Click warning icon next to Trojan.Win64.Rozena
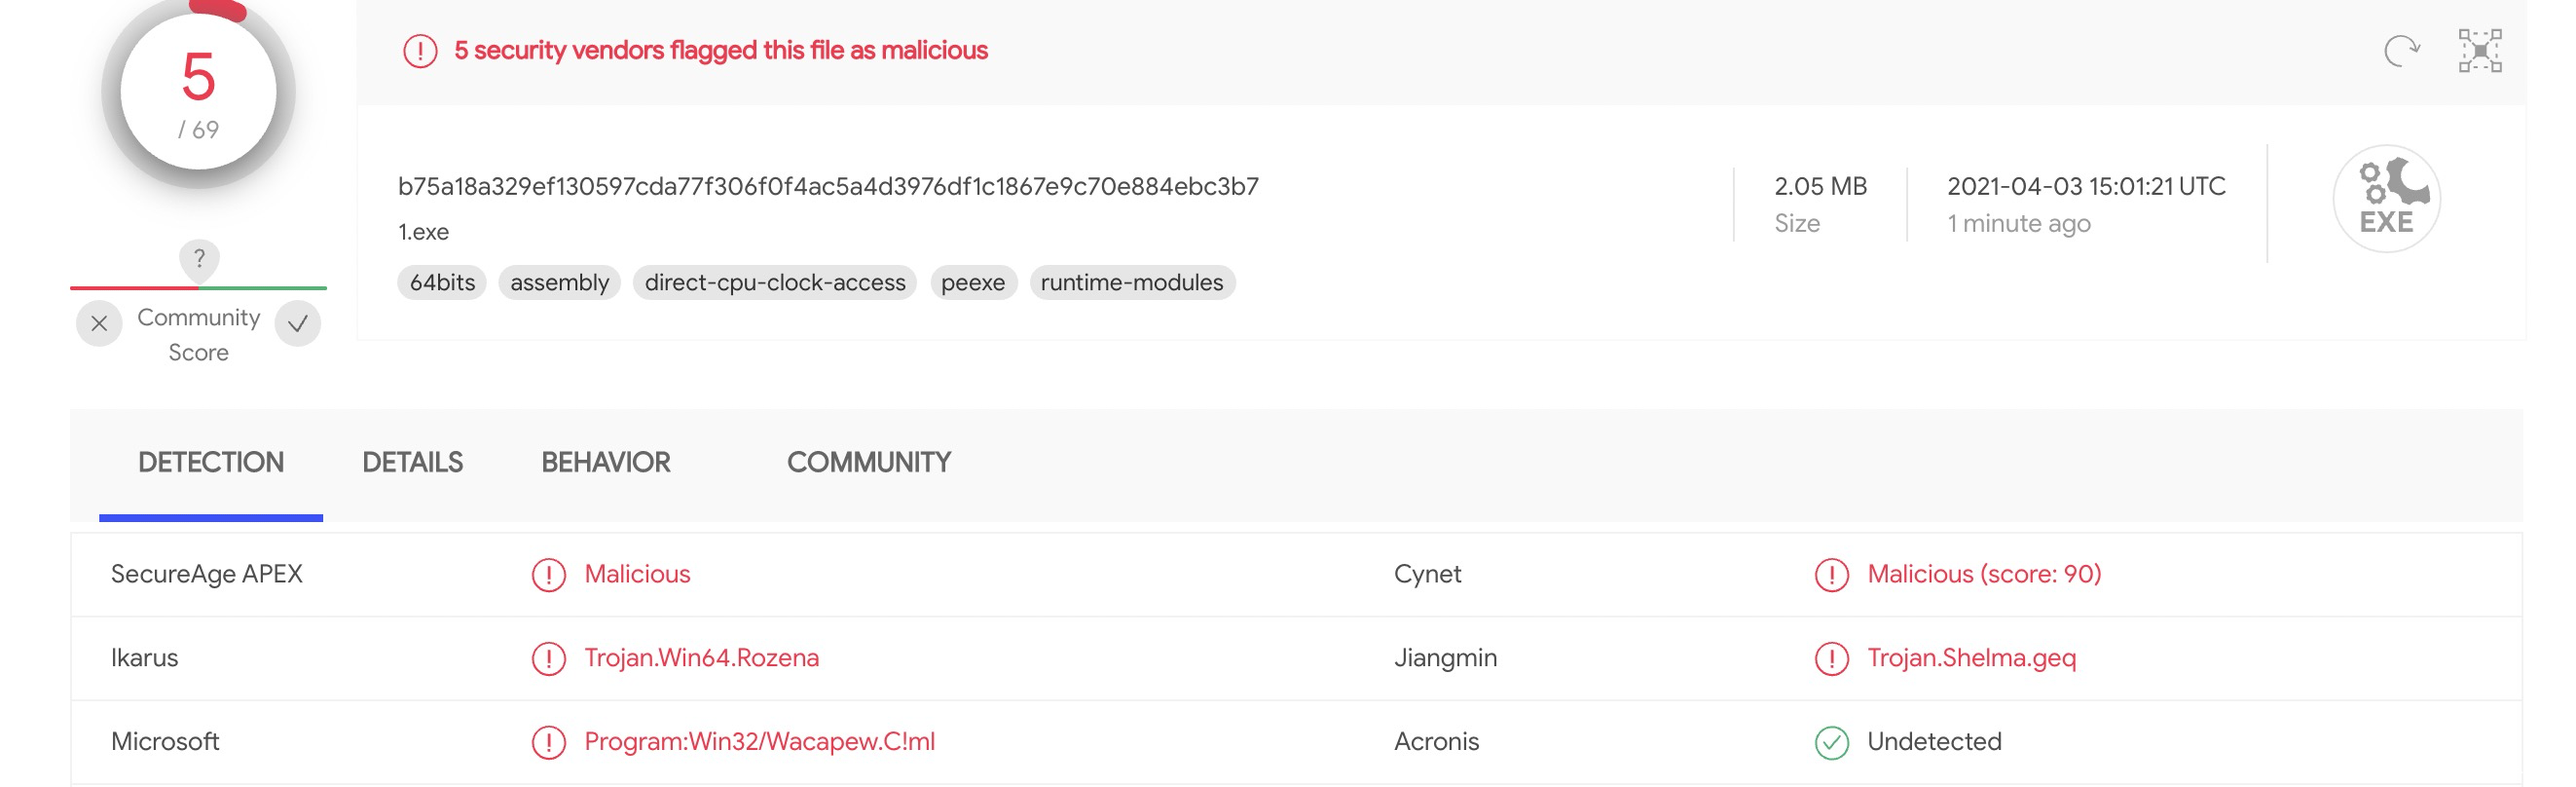Image resolution: width=2576 pixels, height=787 pixels. 548,658
